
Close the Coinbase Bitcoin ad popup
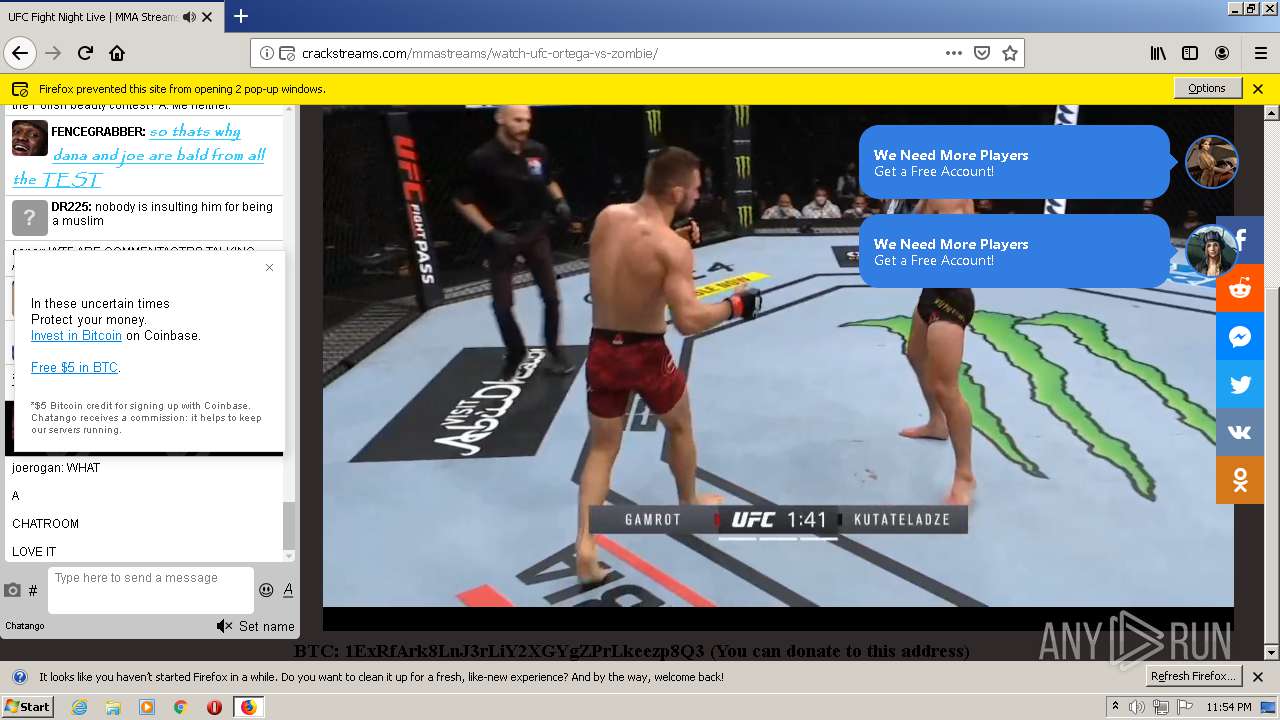point(269,267)
